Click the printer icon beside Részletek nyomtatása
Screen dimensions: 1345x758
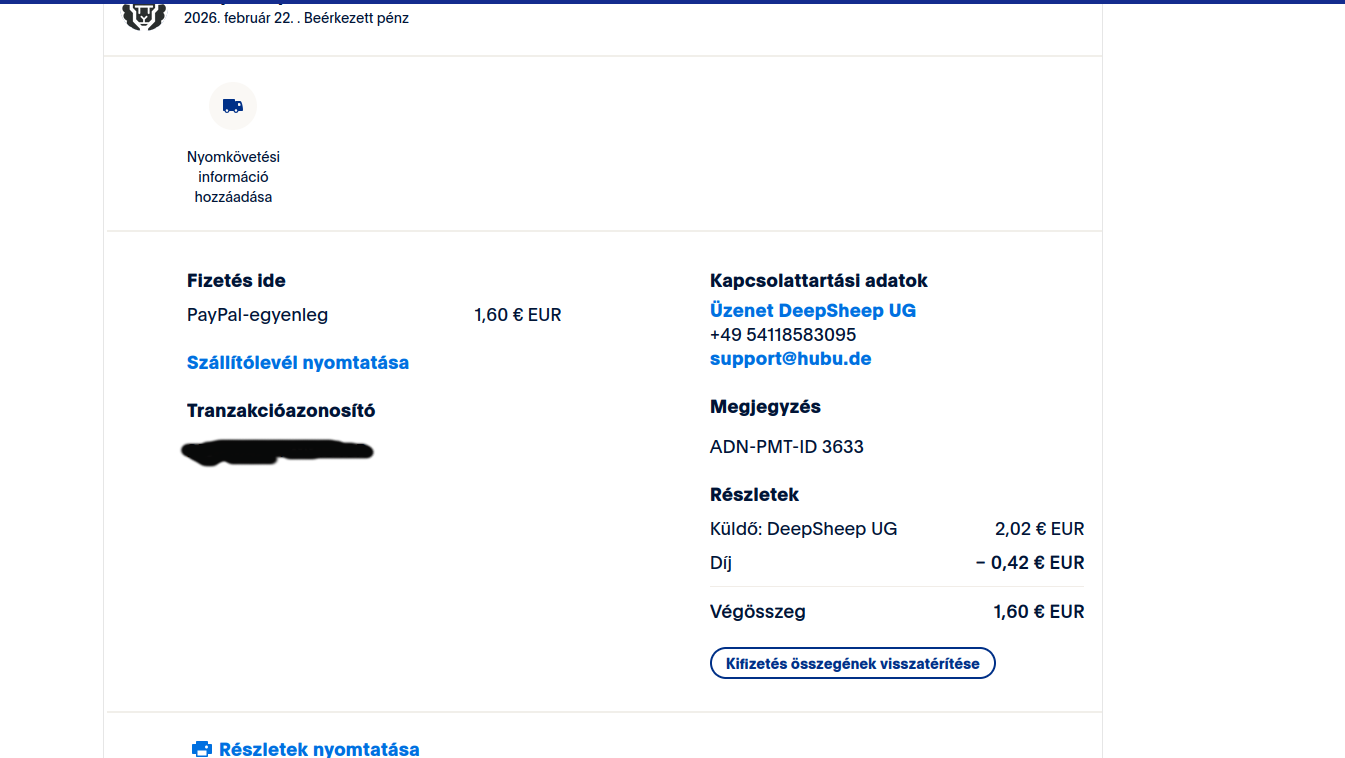[201, 749]
